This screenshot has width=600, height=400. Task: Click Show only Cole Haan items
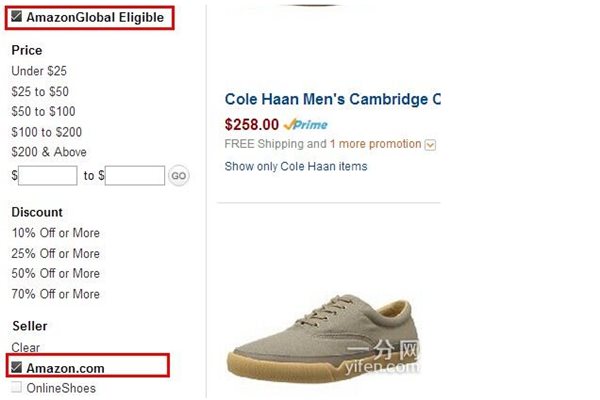295,166
